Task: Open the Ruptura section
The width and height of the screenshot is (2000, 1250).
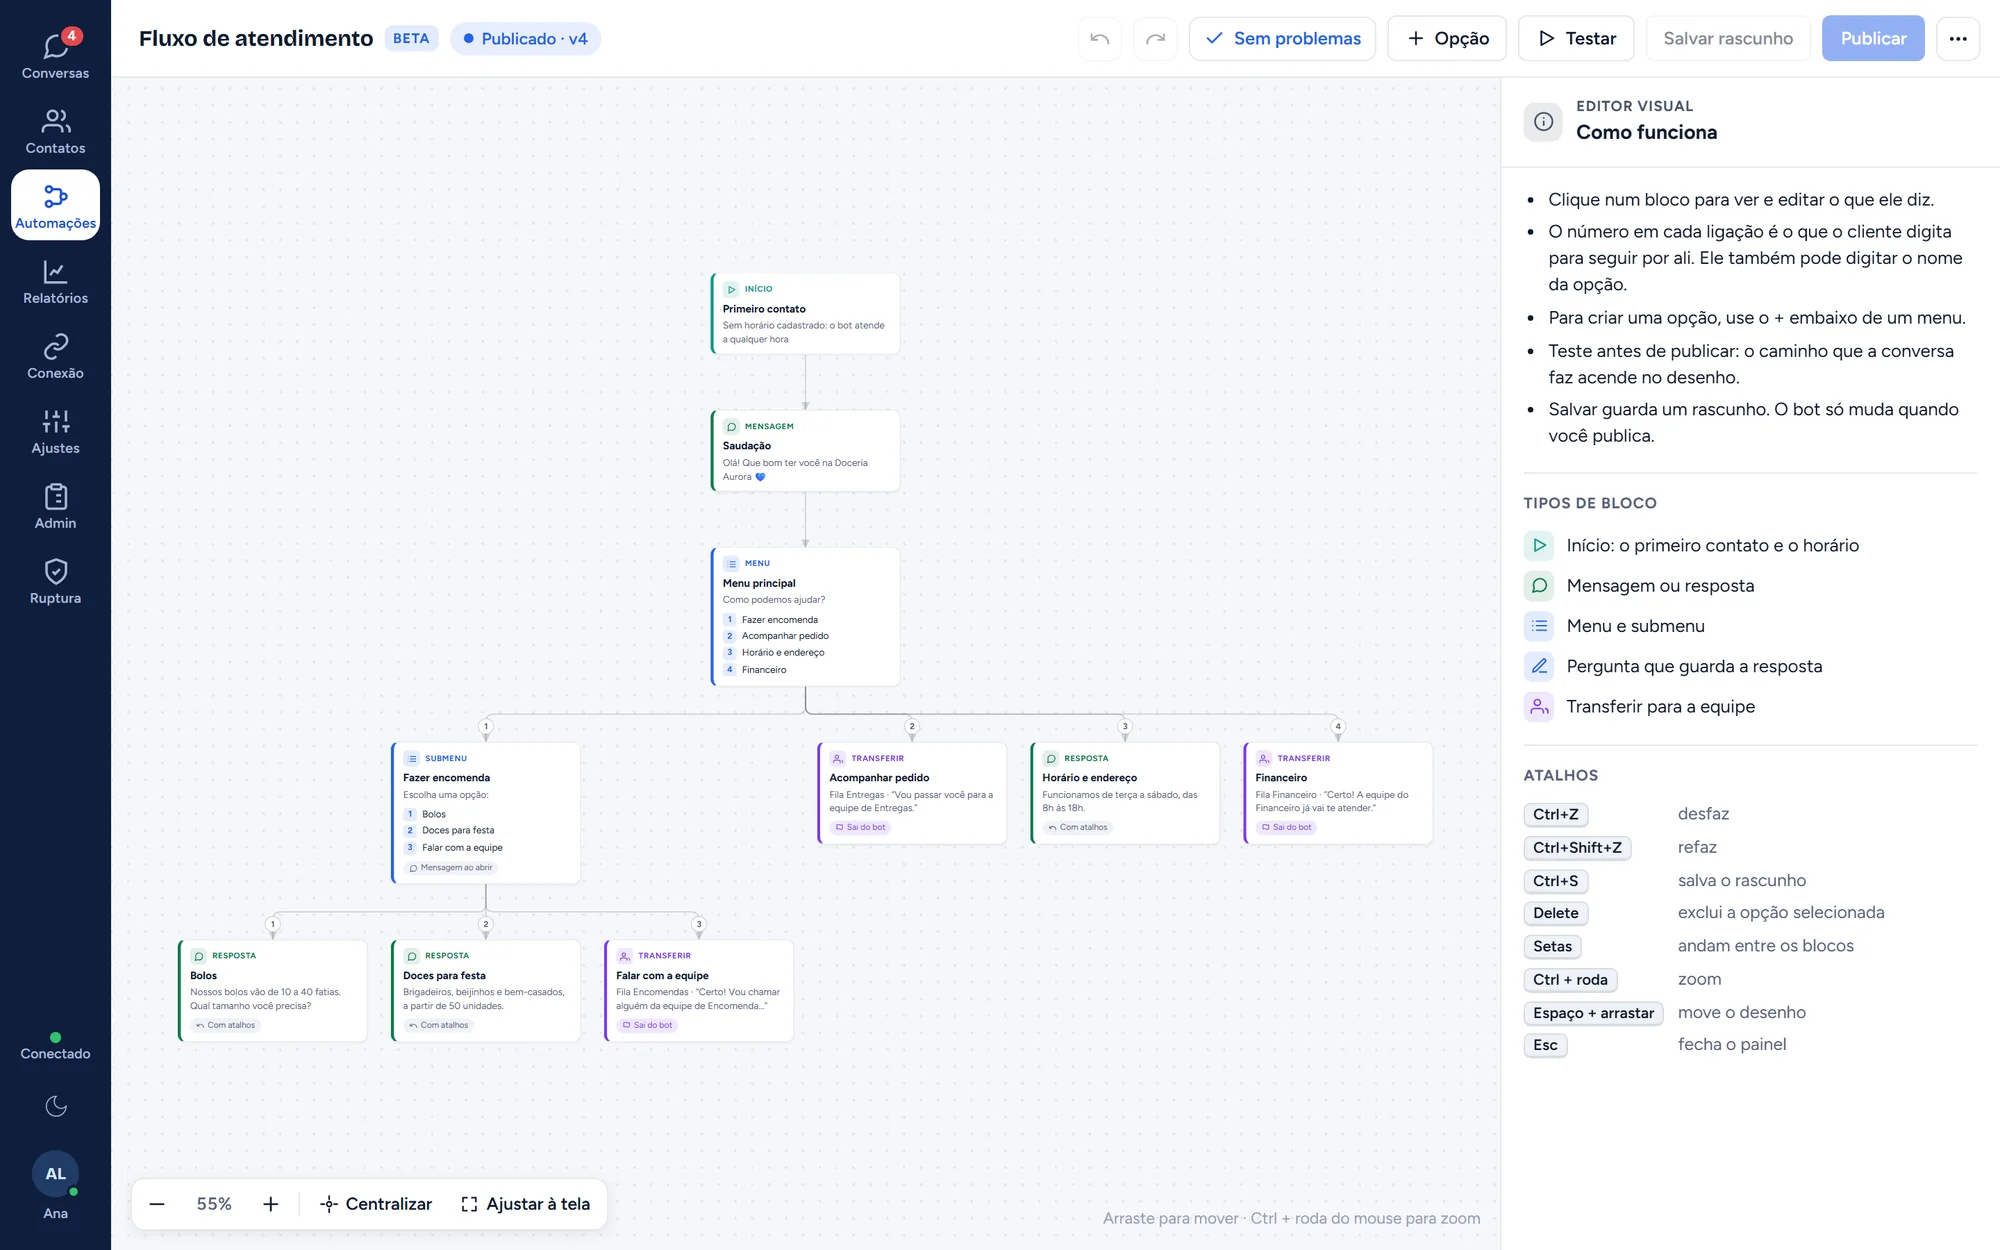Action: pyautogui.click(x=55, y=580)
